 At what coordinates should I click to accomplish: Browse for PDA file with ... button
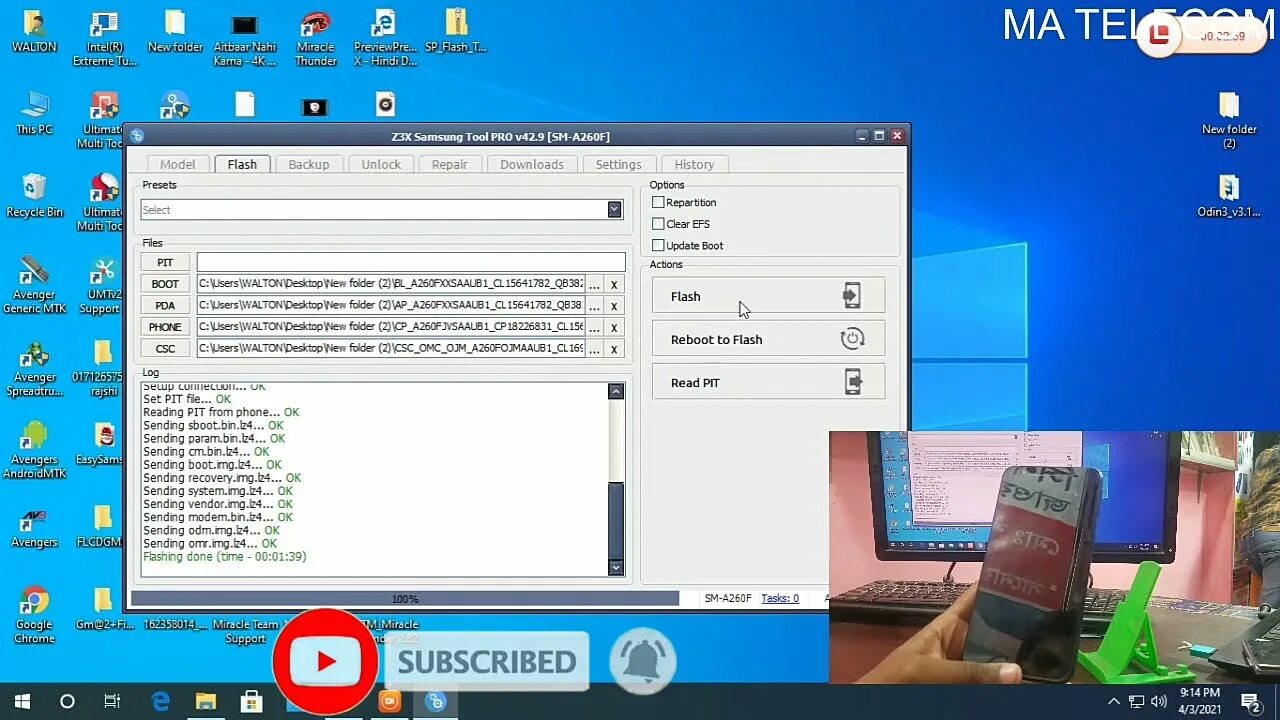594,305
